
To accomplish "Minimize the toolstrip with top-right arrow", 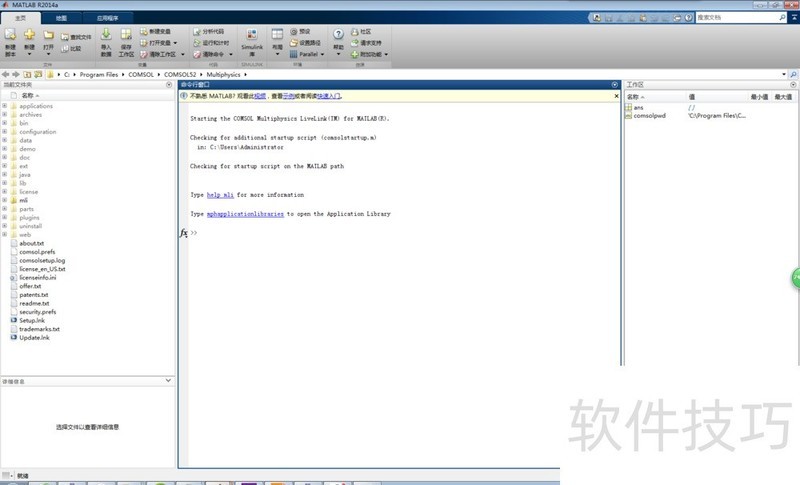I will pyautogui.click(x=794, y=17).
